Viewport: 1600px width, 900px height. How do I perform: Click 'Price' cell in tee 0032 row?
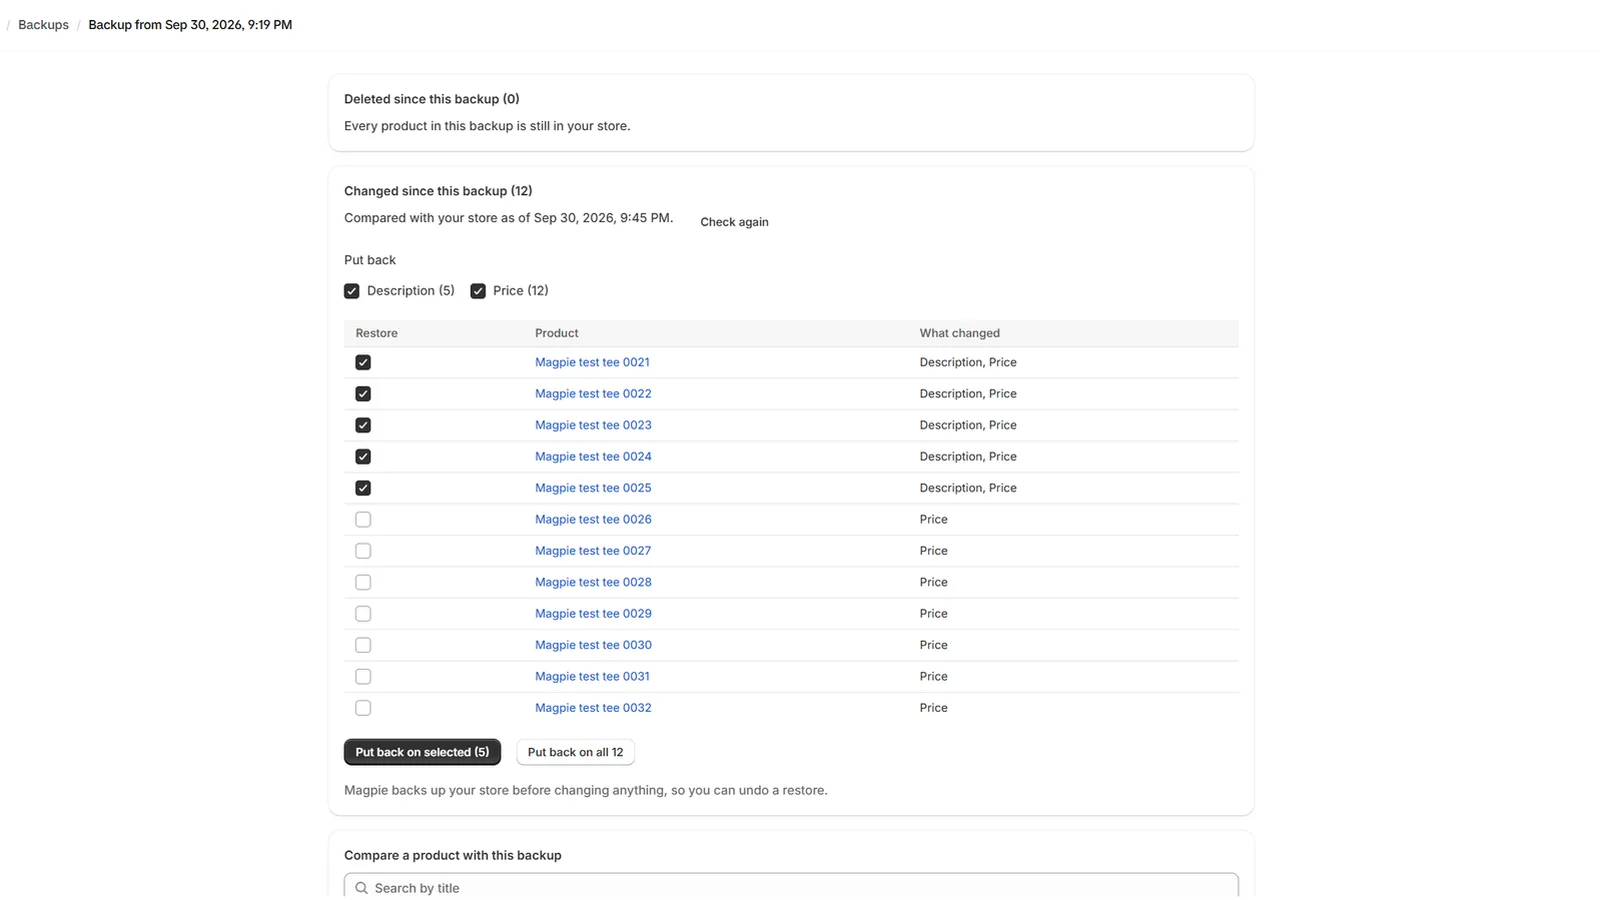934,708
